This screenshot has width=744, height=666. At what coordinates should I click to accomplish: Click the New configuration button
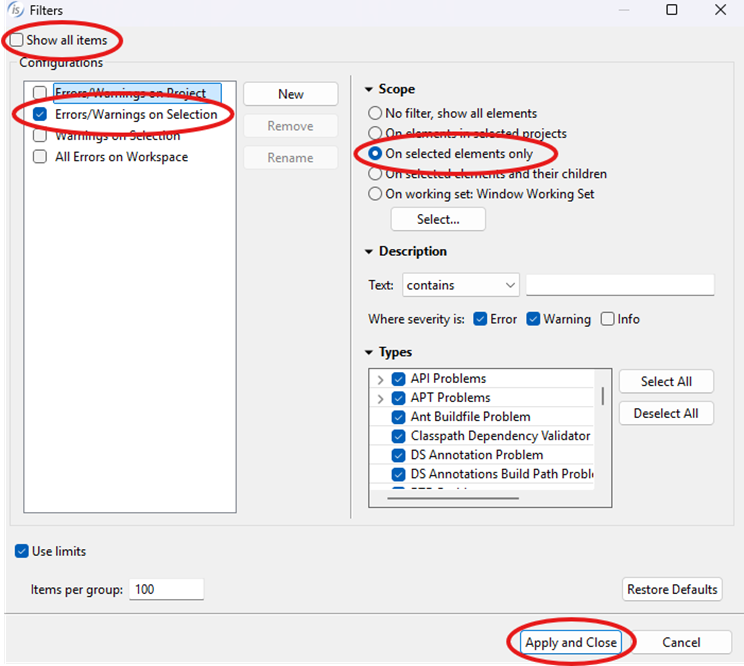[291, 94]
